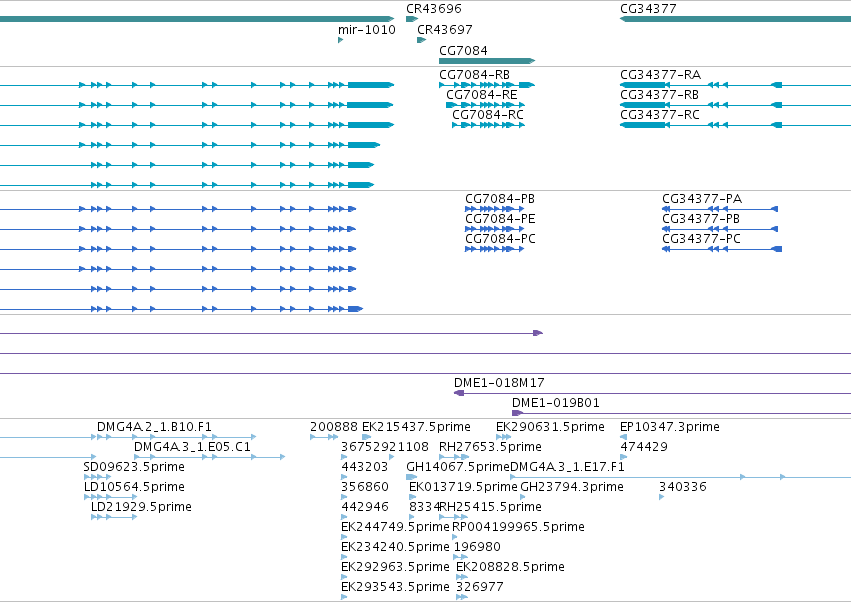Select EST DMG4A.3_1.E17.F1
Viewport: 851px width, 602px height.
coord(568,467)
